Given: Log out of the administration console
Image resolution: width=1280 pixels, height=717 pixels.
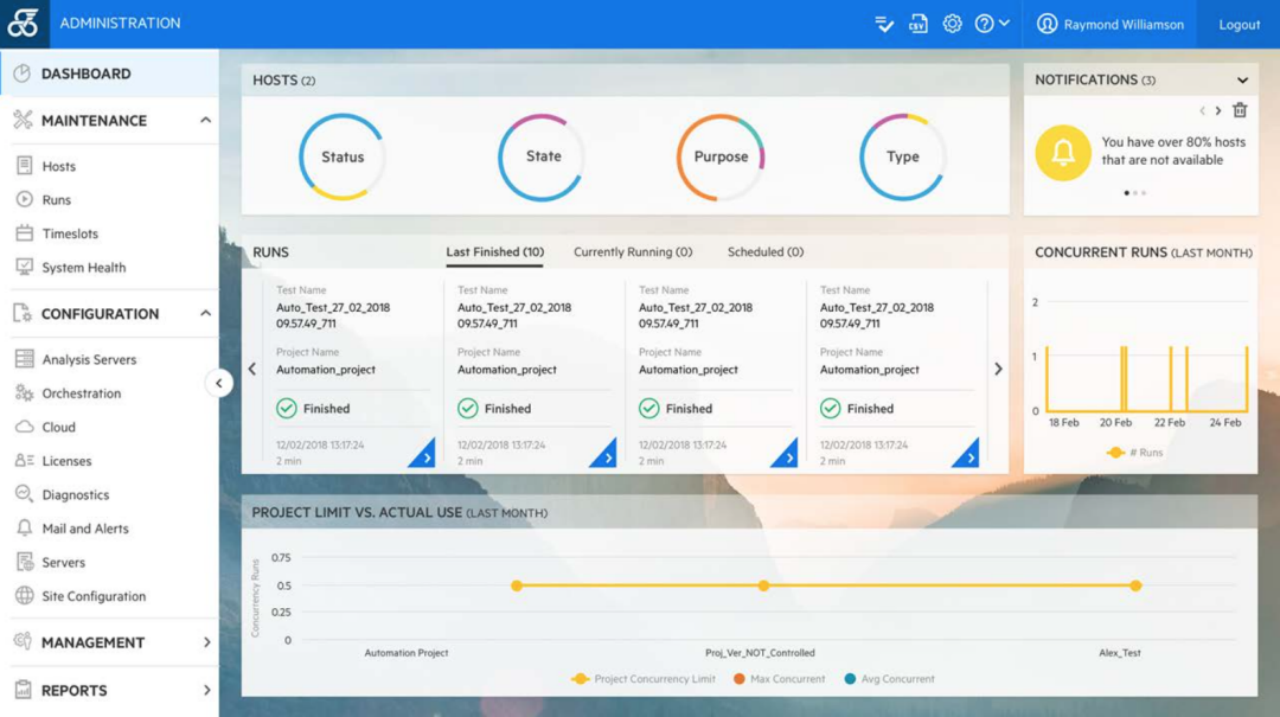Looking at the screenshot, I should click(x=1238, y=23).
